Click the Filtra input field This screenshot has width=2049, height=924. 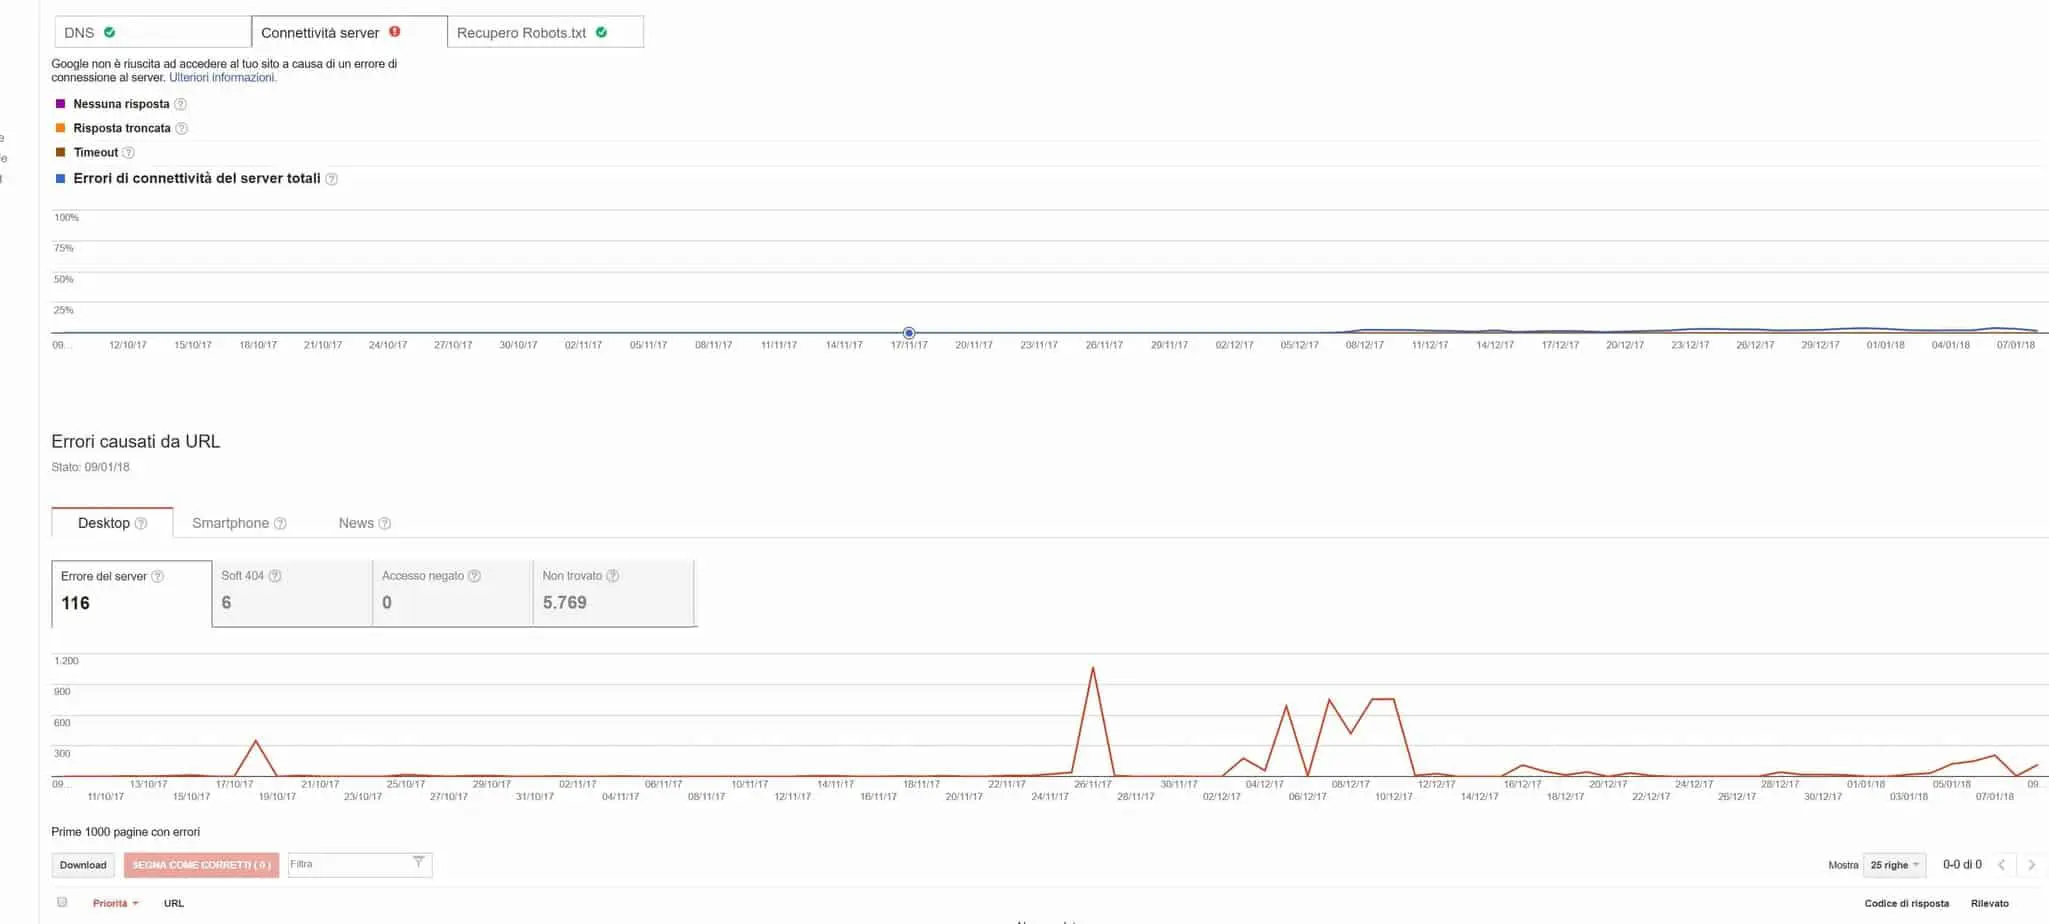pos(348,864)
